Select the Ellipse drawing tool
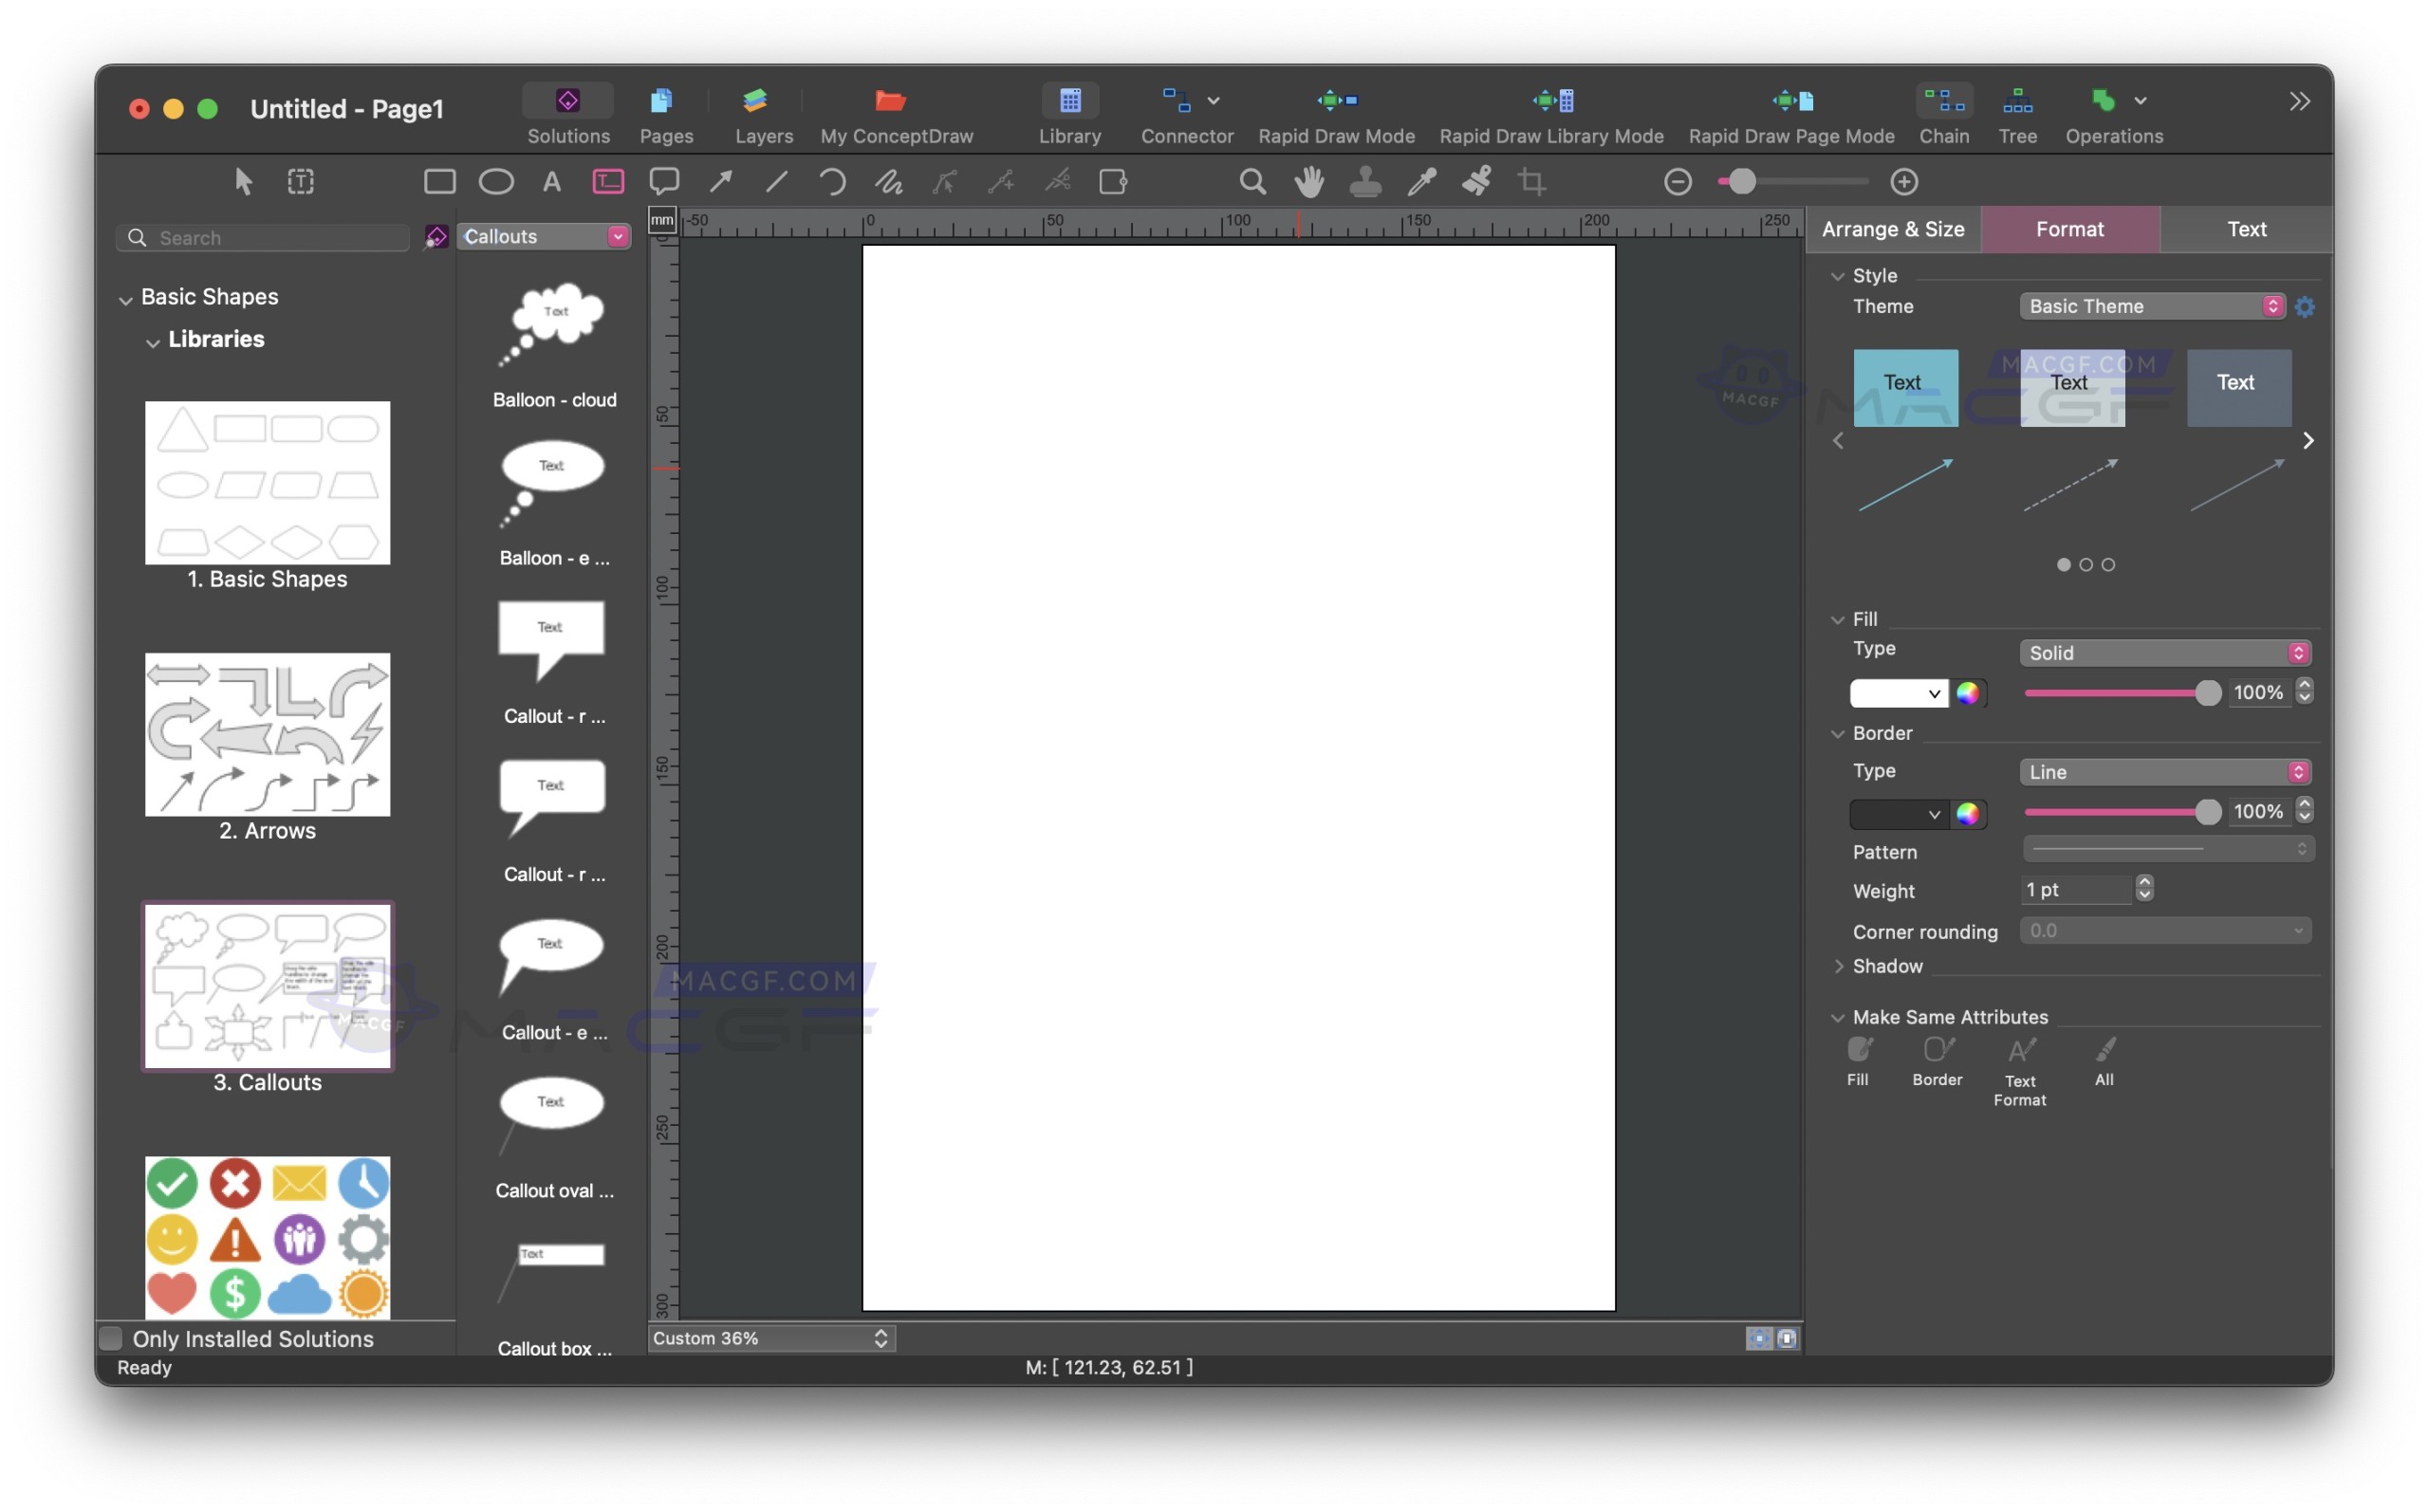The width and height of the screenshot is (2429, 1512). tap(496, 181)
